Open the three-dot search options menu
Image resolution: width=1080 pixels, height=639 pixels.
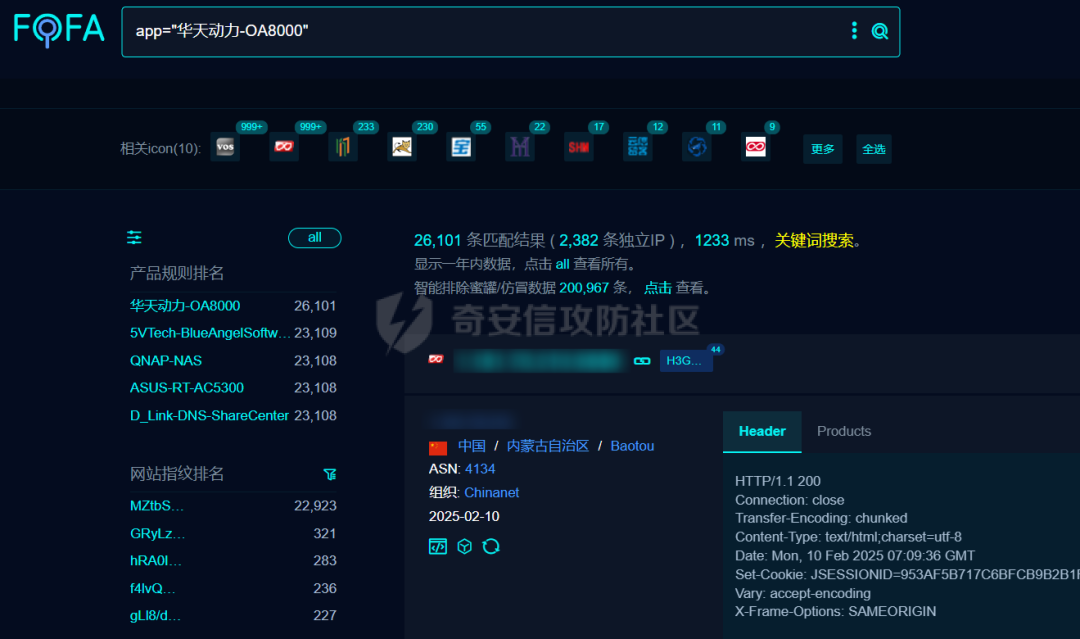pos(854,30)
